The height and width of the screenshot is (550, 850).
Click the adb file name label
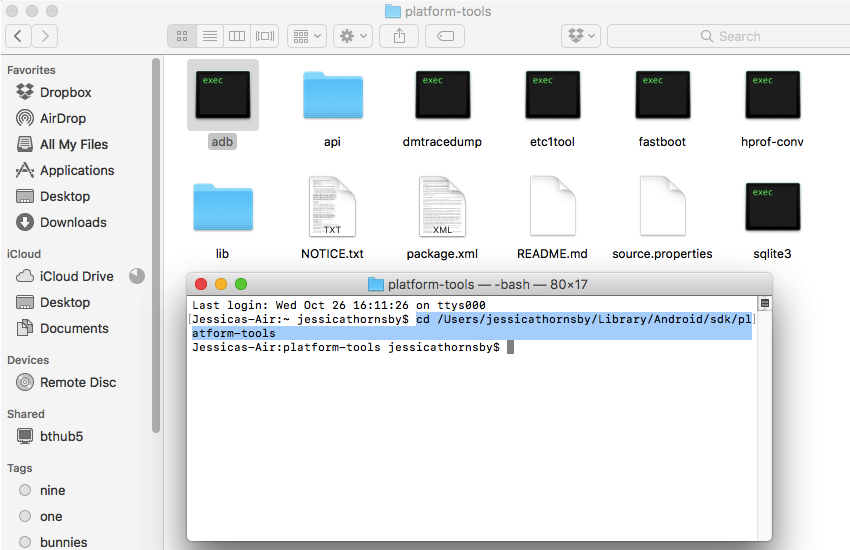click(x=222, y=142)
